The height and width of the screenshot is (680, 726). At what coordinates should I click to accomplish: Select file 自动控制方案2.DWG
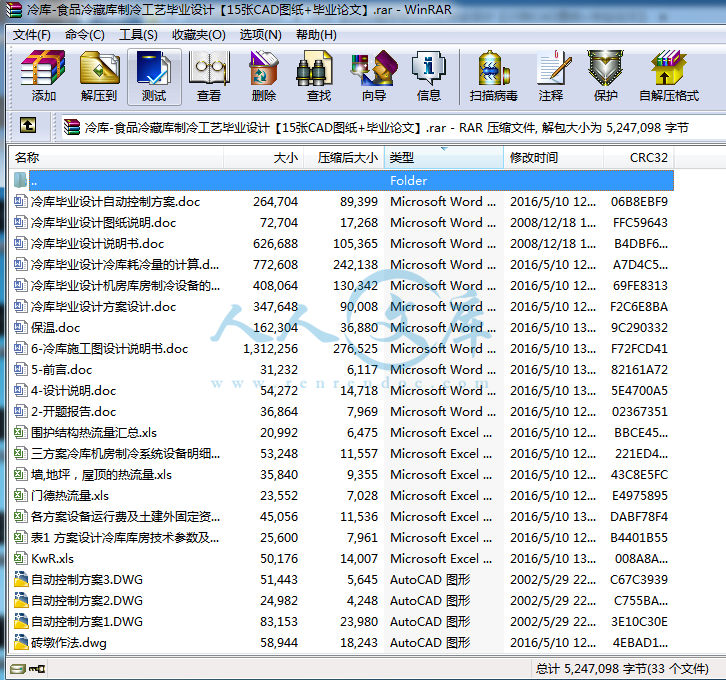[x=87, y=600]
